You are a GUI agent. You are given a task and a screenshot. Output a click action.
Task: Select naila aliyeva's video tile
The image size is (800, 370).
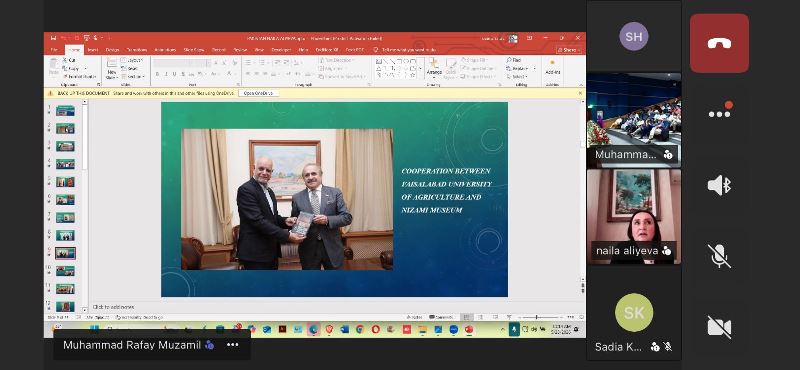(634, 217)
